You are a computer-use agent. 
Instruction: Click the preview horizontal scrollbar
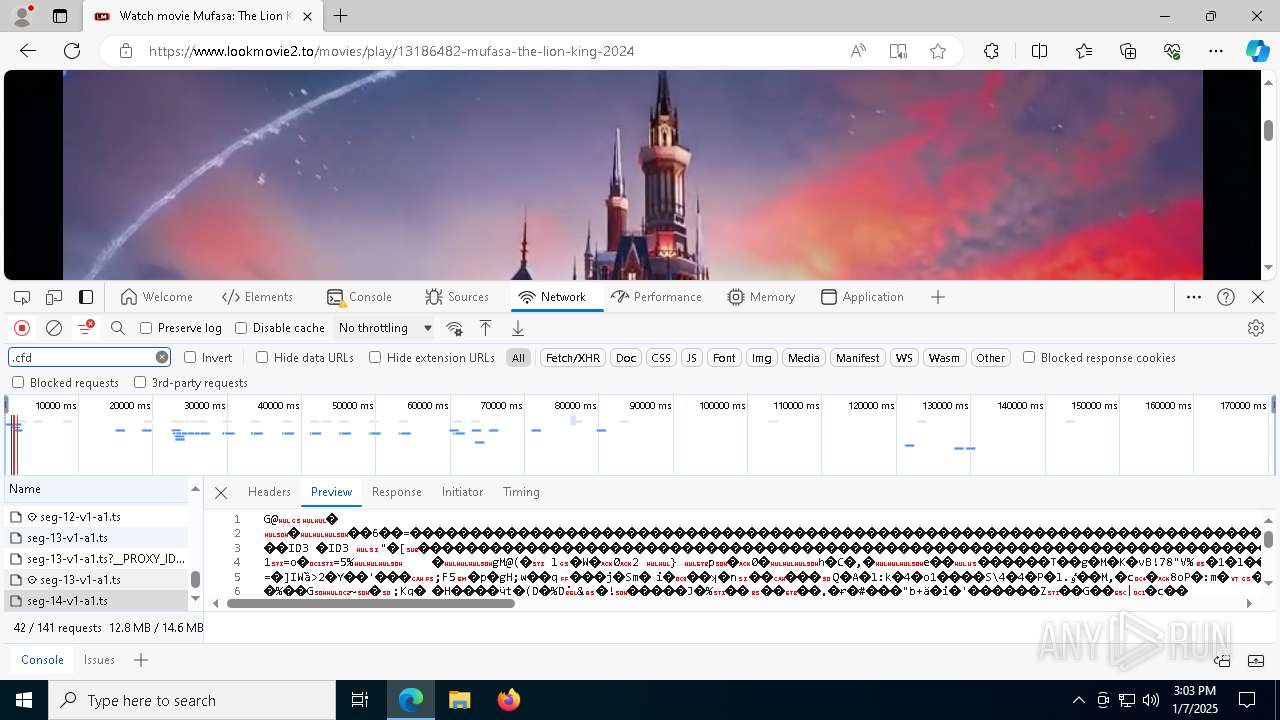(370, 603)
